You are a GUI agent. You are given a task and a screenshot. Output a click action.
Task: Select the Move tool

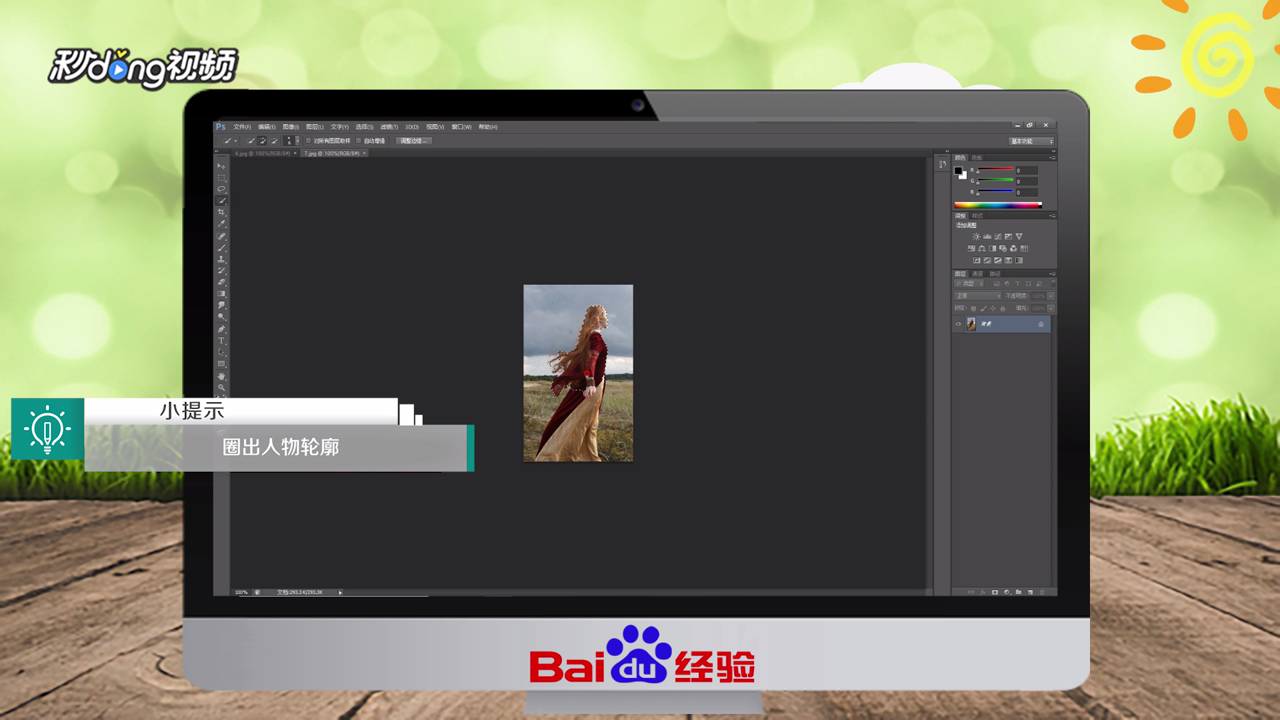(222, 166)
